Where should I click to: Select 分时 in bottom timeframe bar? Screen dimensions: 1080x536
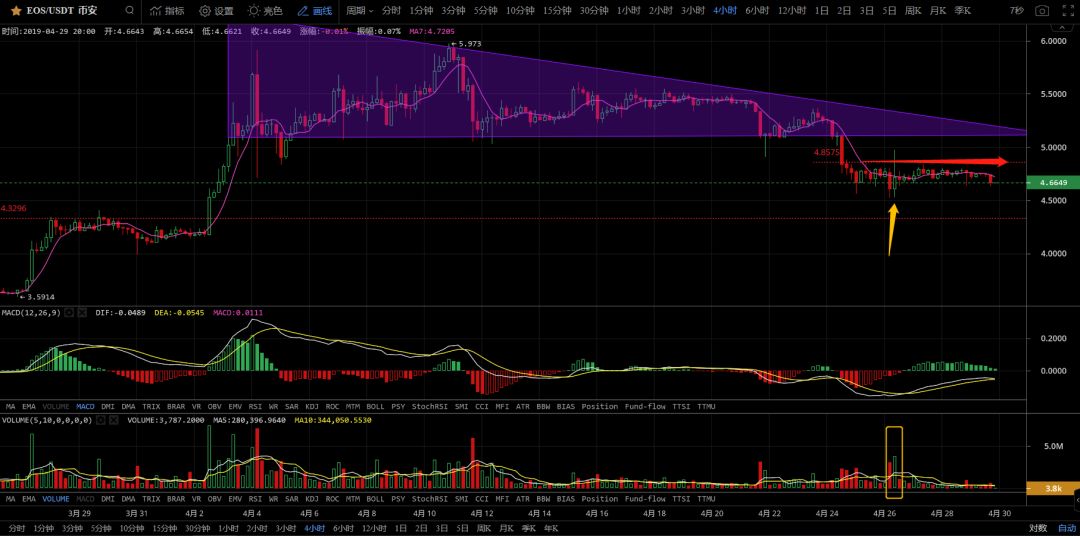click(17, 528)
